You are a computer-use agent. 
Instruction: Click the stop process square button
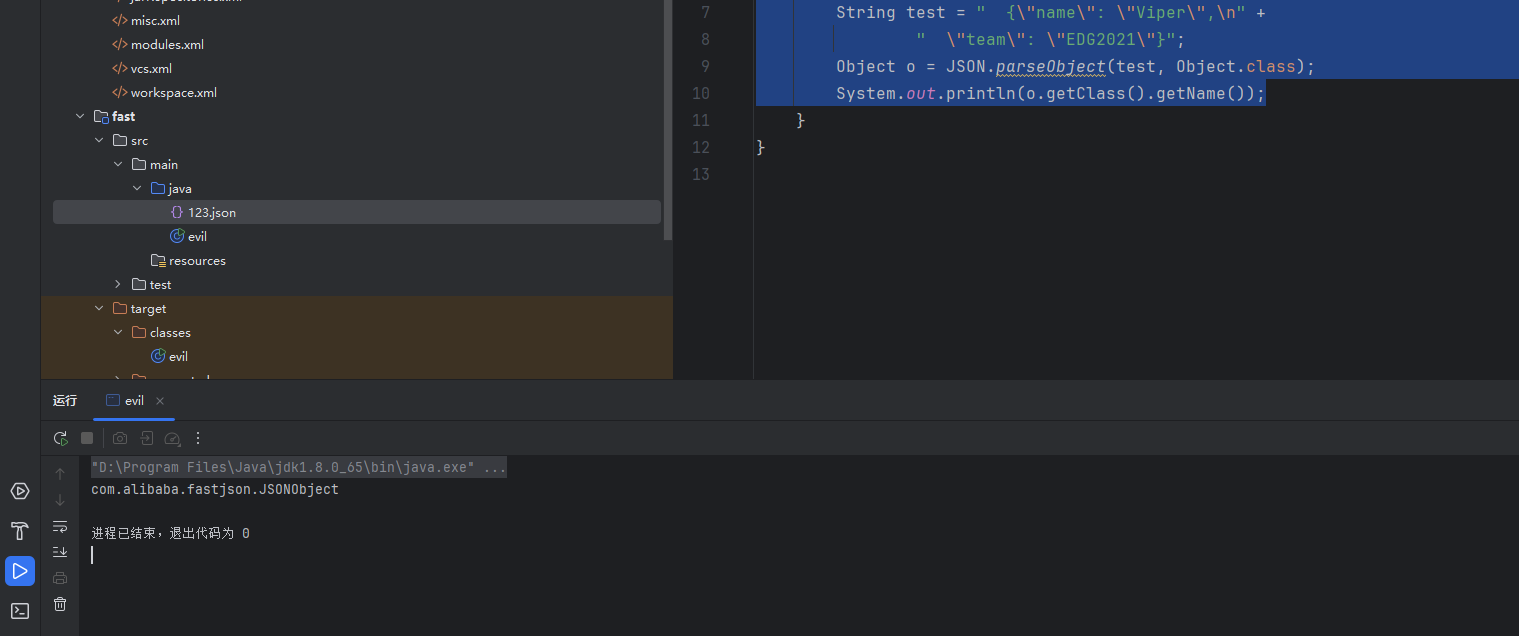click(x=87, y=438)
